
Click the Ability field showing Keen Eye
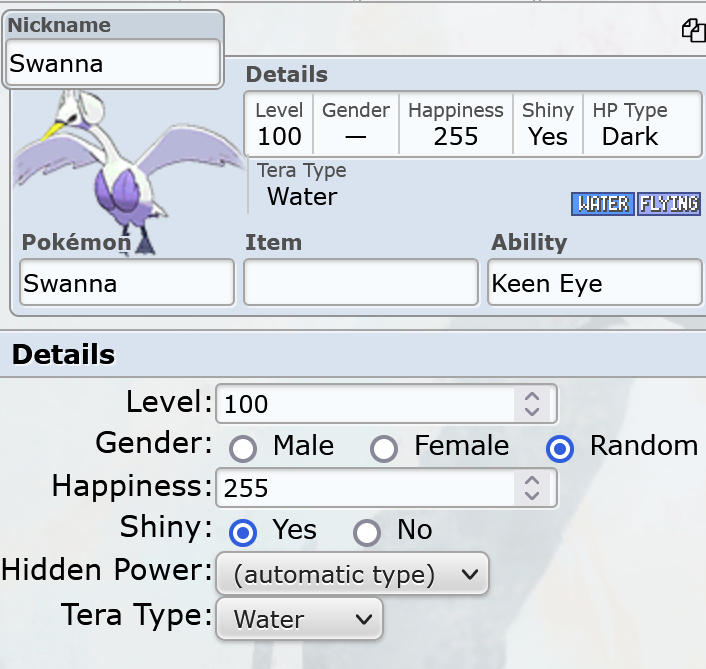[595, 283]
